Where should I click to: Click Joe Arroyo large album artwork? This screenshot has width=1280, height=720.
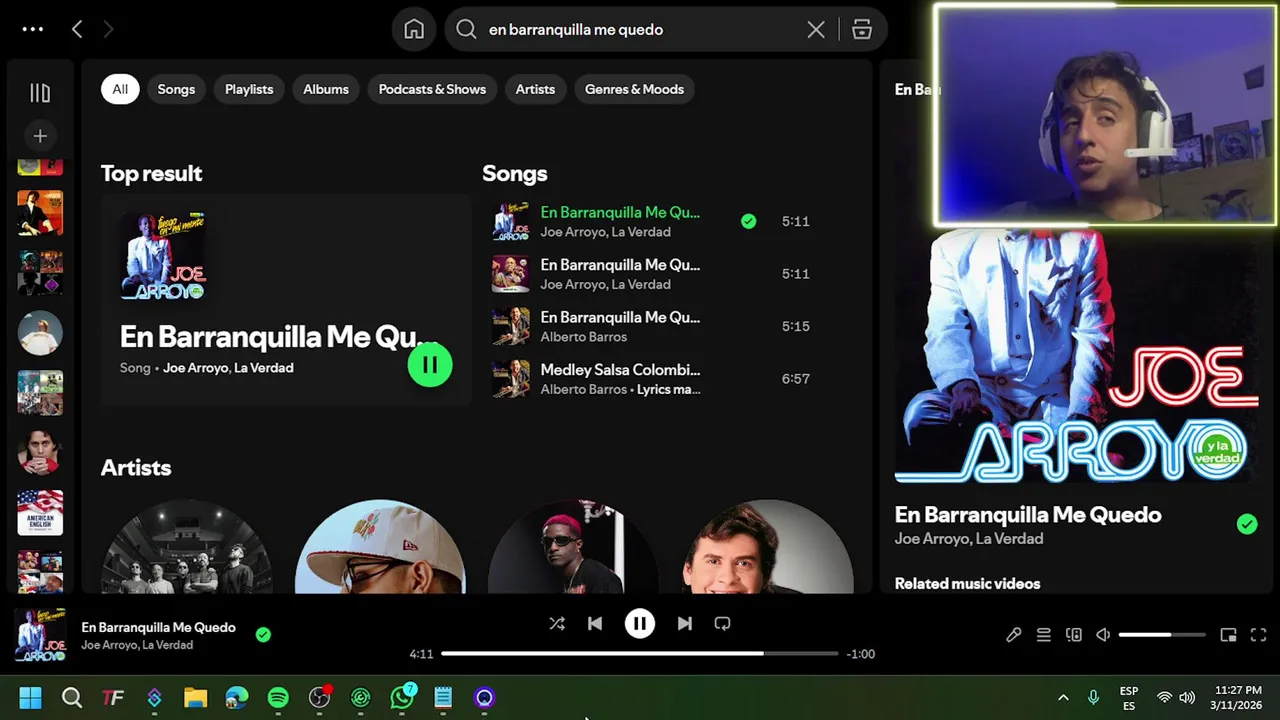click(1077, 355)
